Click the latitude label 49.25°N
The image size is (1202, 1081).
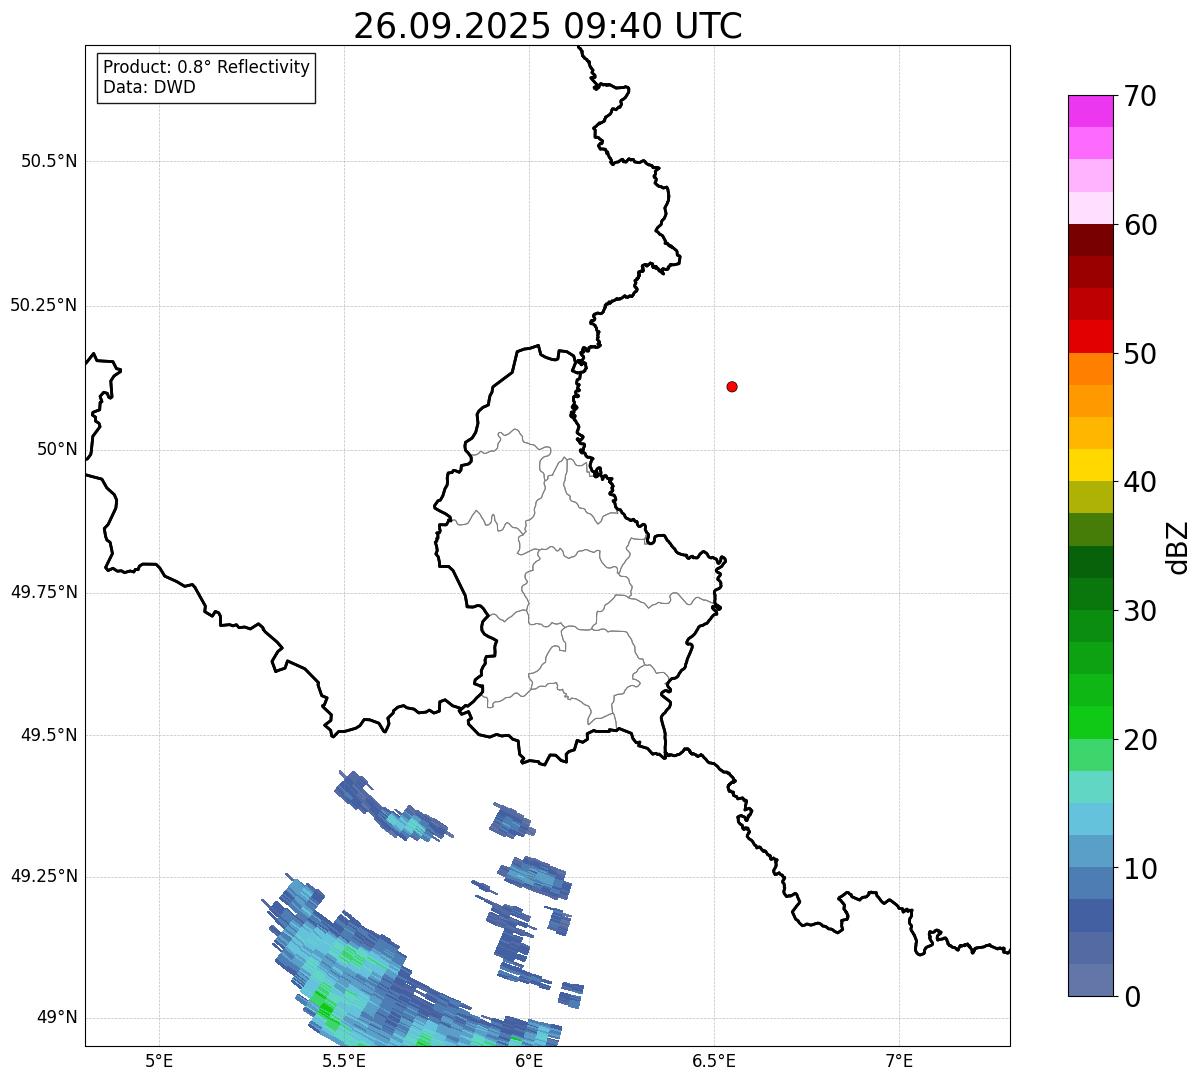pyautogui.click(x=44, y=877)
